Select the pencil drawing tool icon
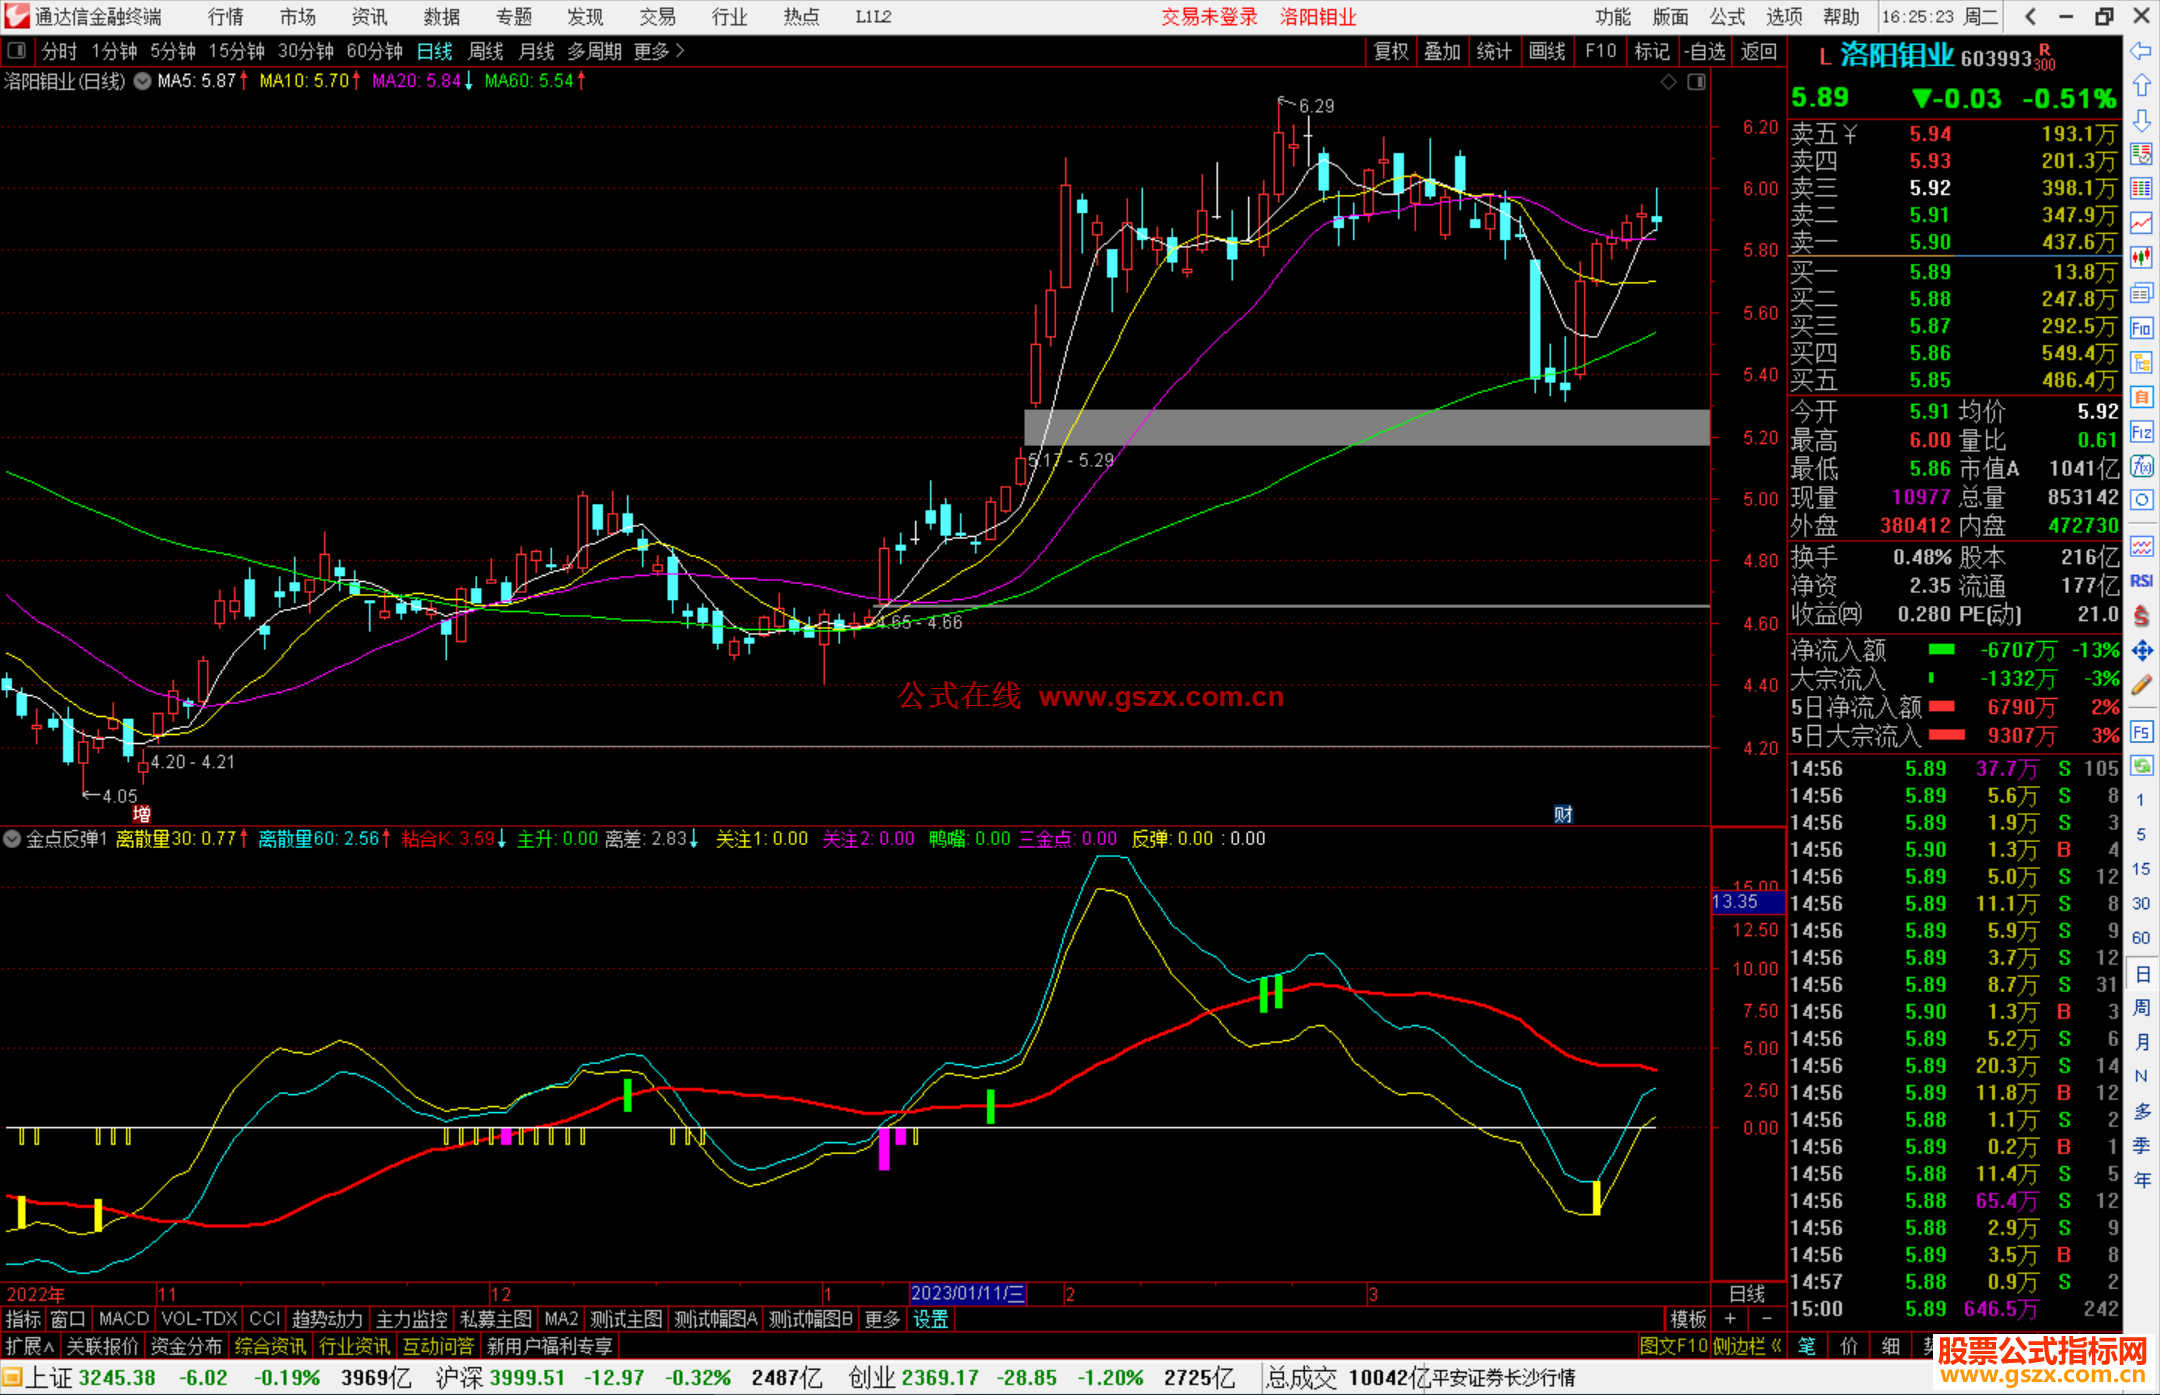Screen dimensions: 2160x1395 (2141, 686)
